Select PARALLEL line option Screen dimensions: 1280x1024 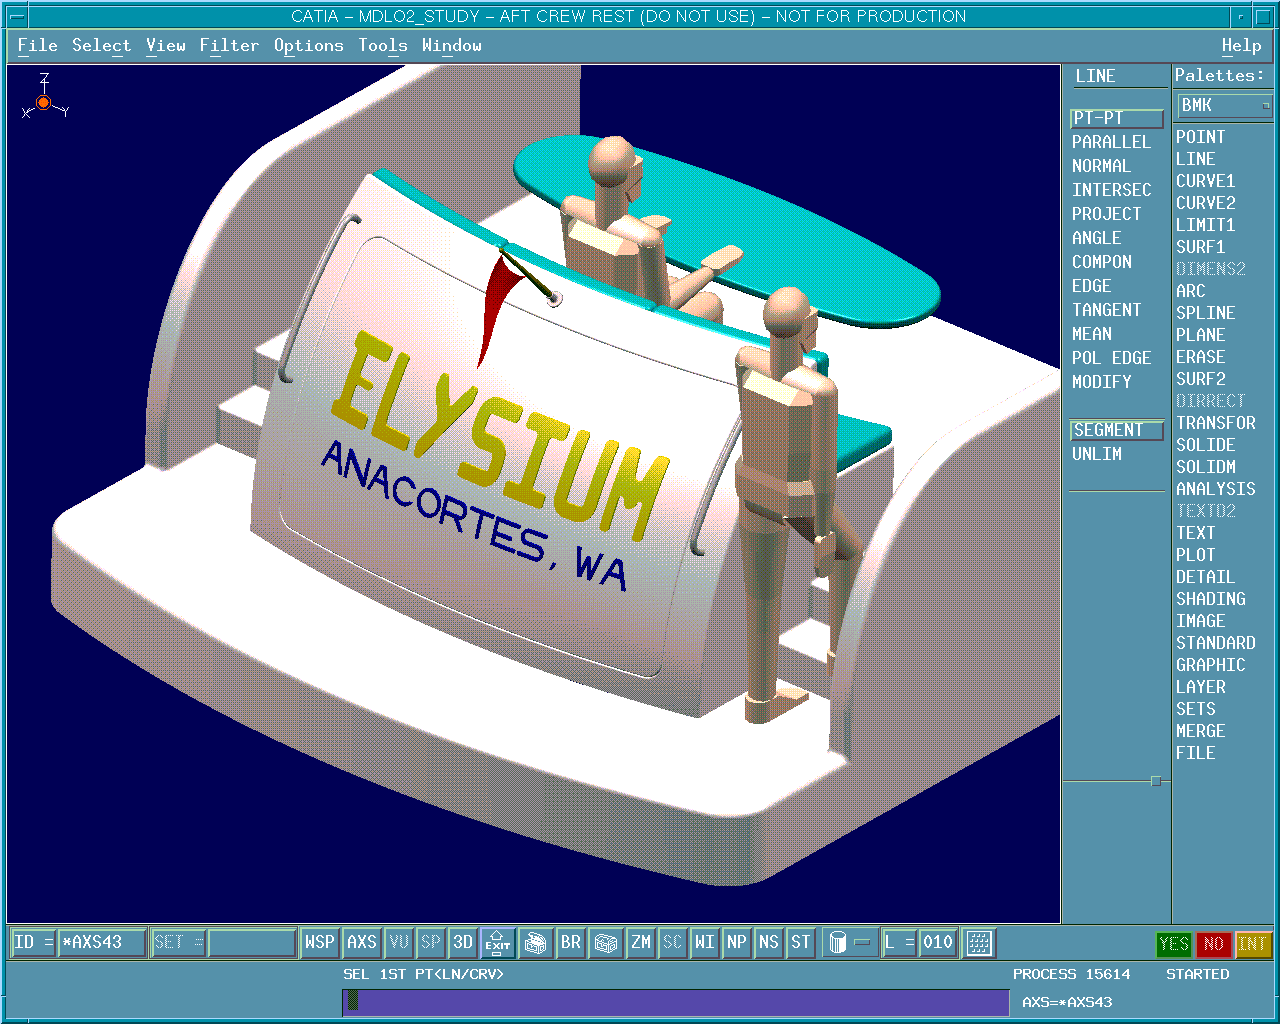(x=1111, y=142)
